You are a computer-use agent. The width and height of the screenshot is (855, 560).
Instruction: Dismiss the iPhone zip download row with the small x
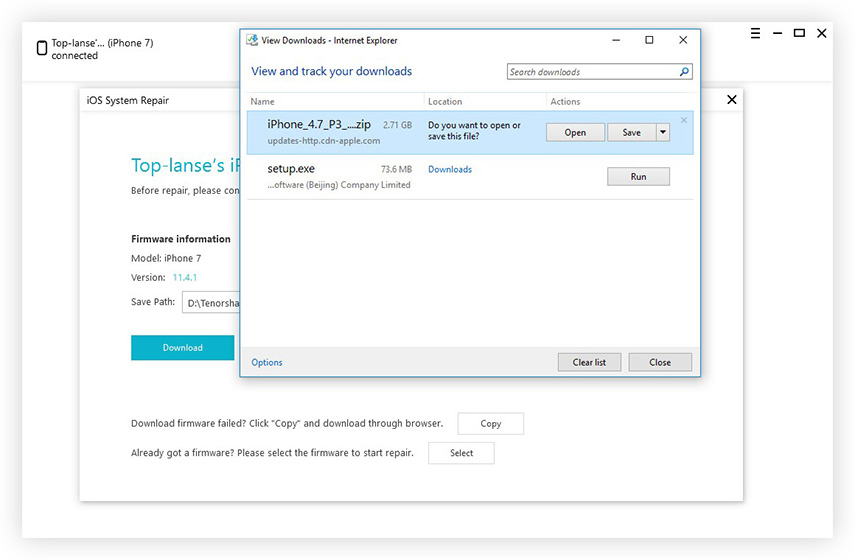click(684, 120)
